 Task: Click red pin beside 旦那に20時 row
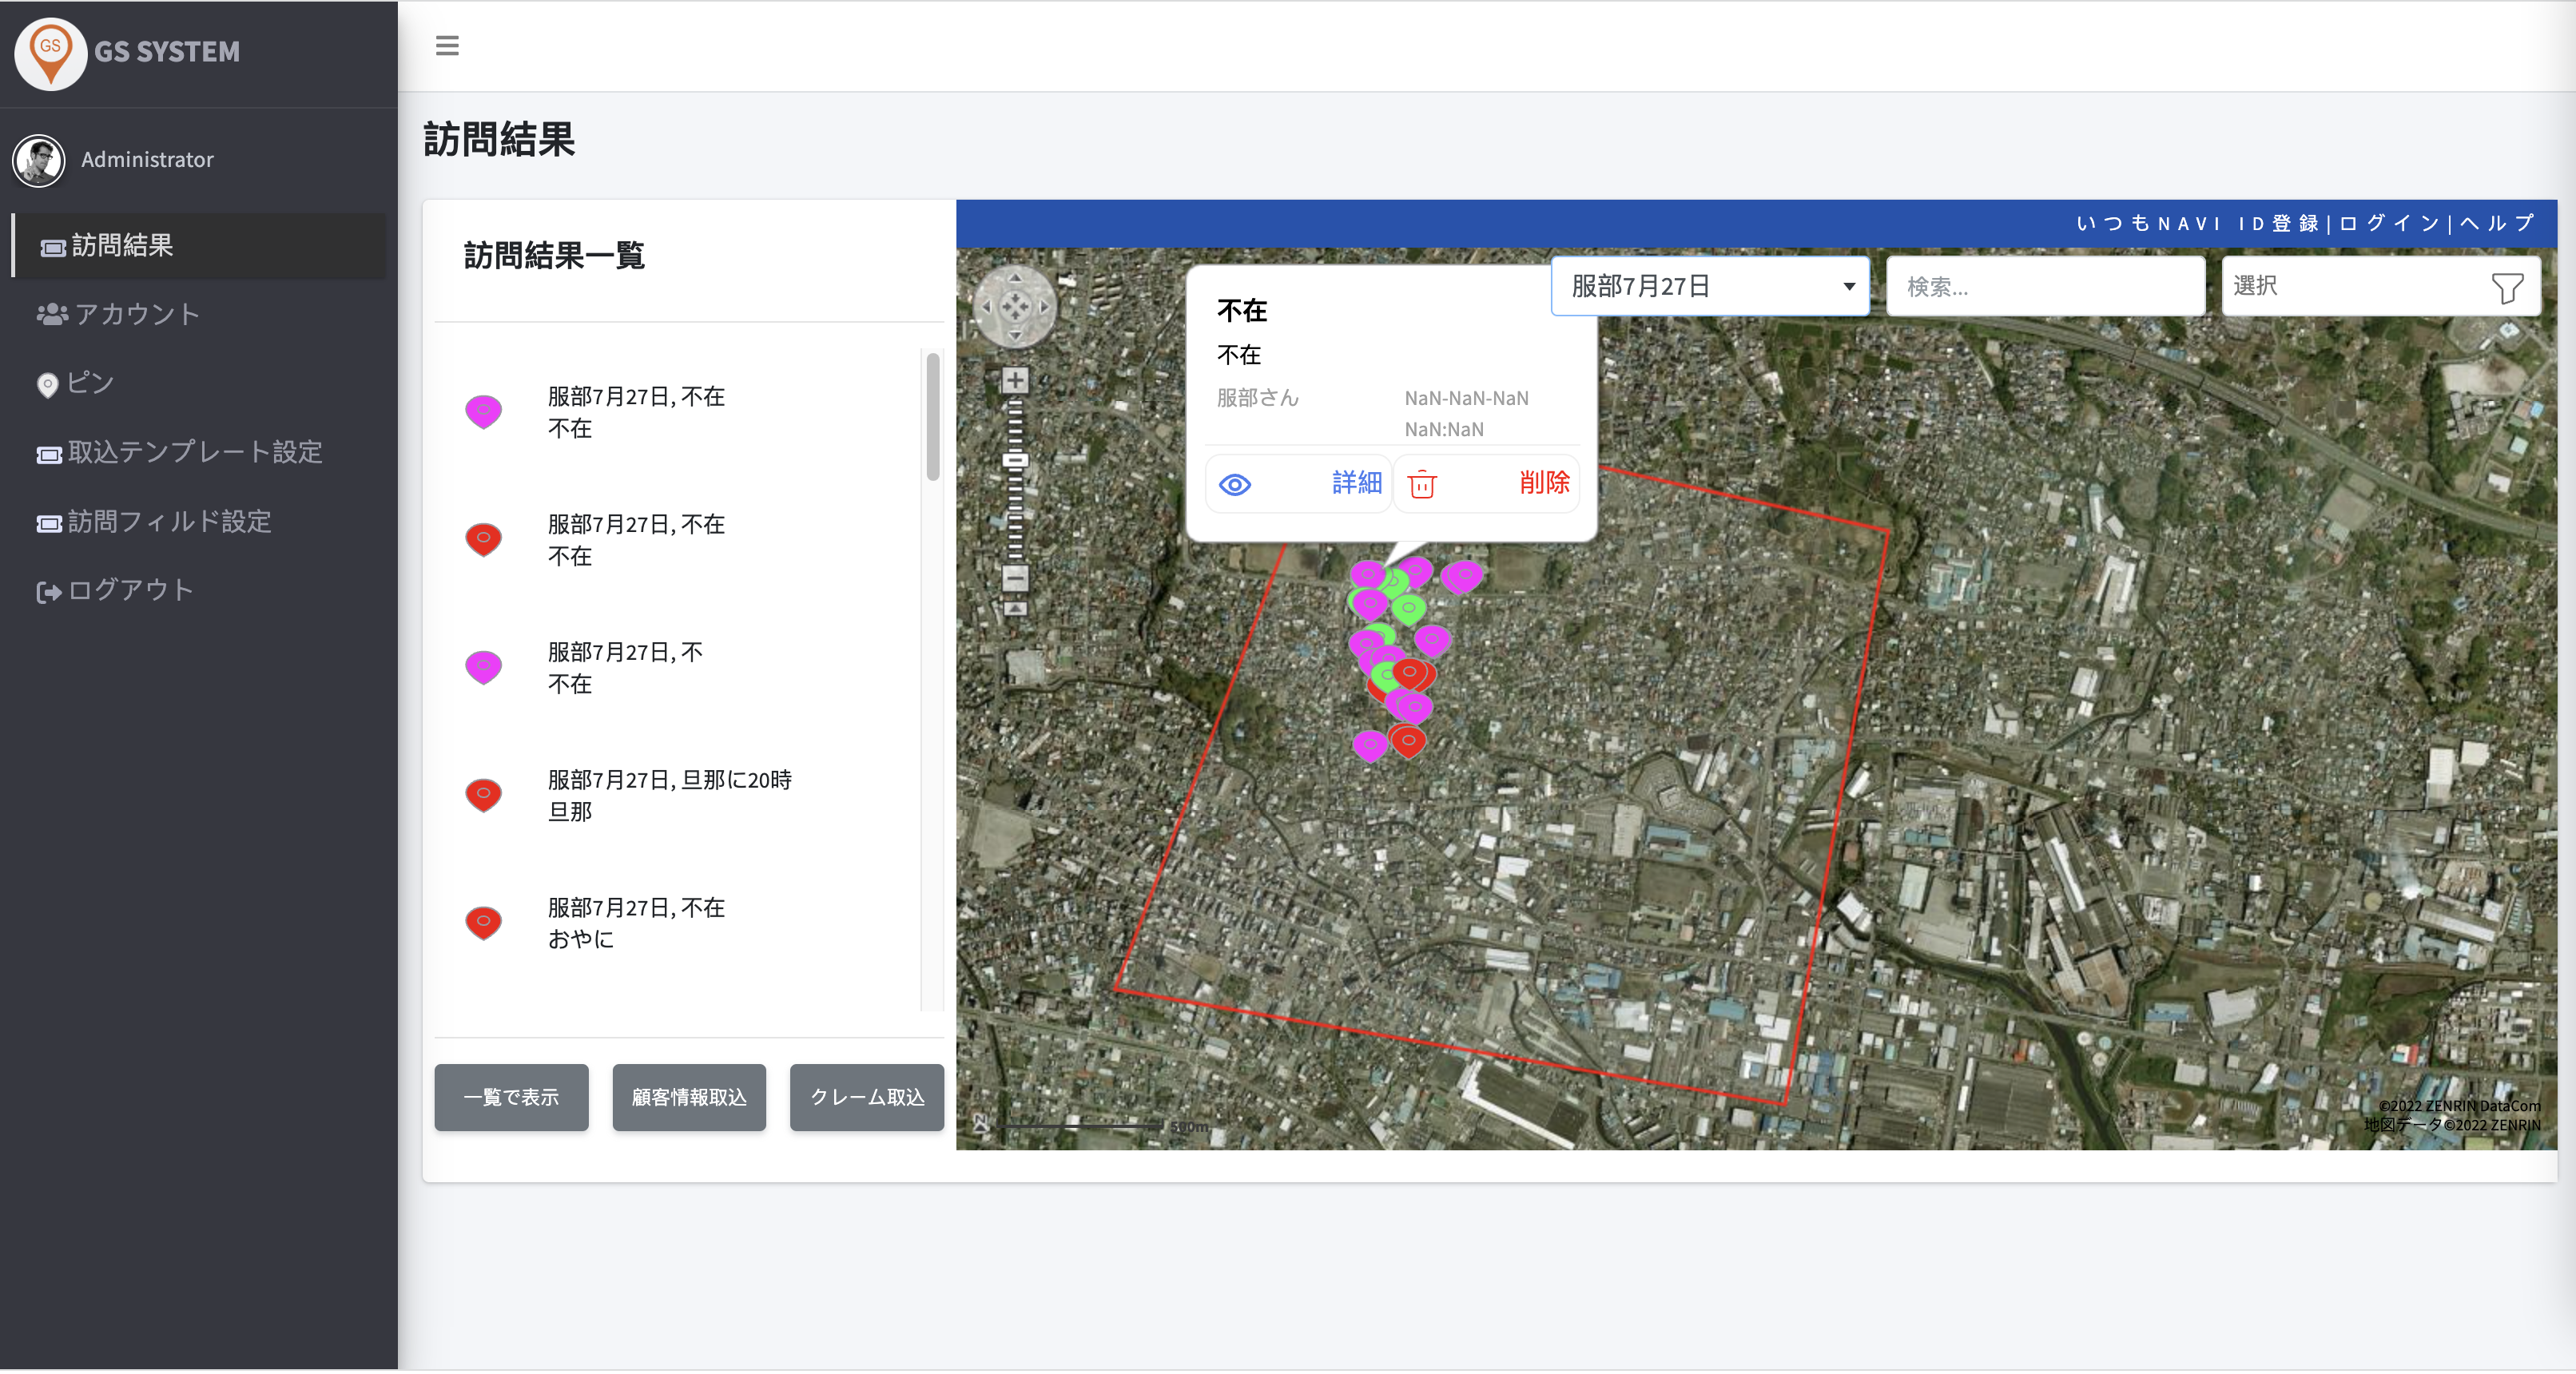coord(483,795)
